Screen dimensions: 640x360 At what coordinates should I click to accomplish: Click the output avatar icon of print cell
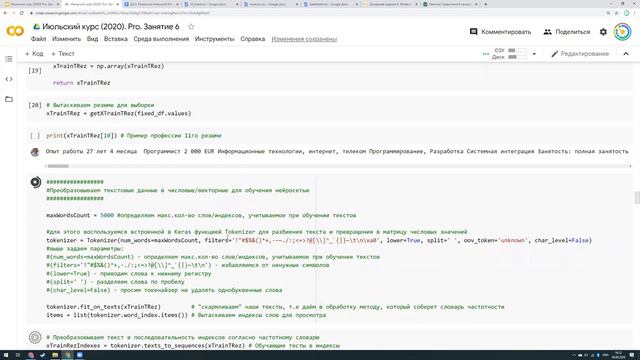35,152
